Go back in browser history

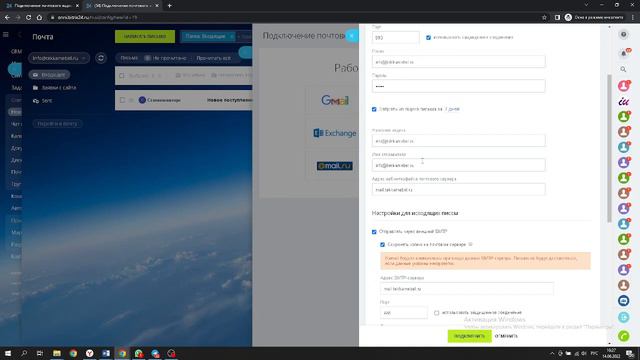point(7,18)
